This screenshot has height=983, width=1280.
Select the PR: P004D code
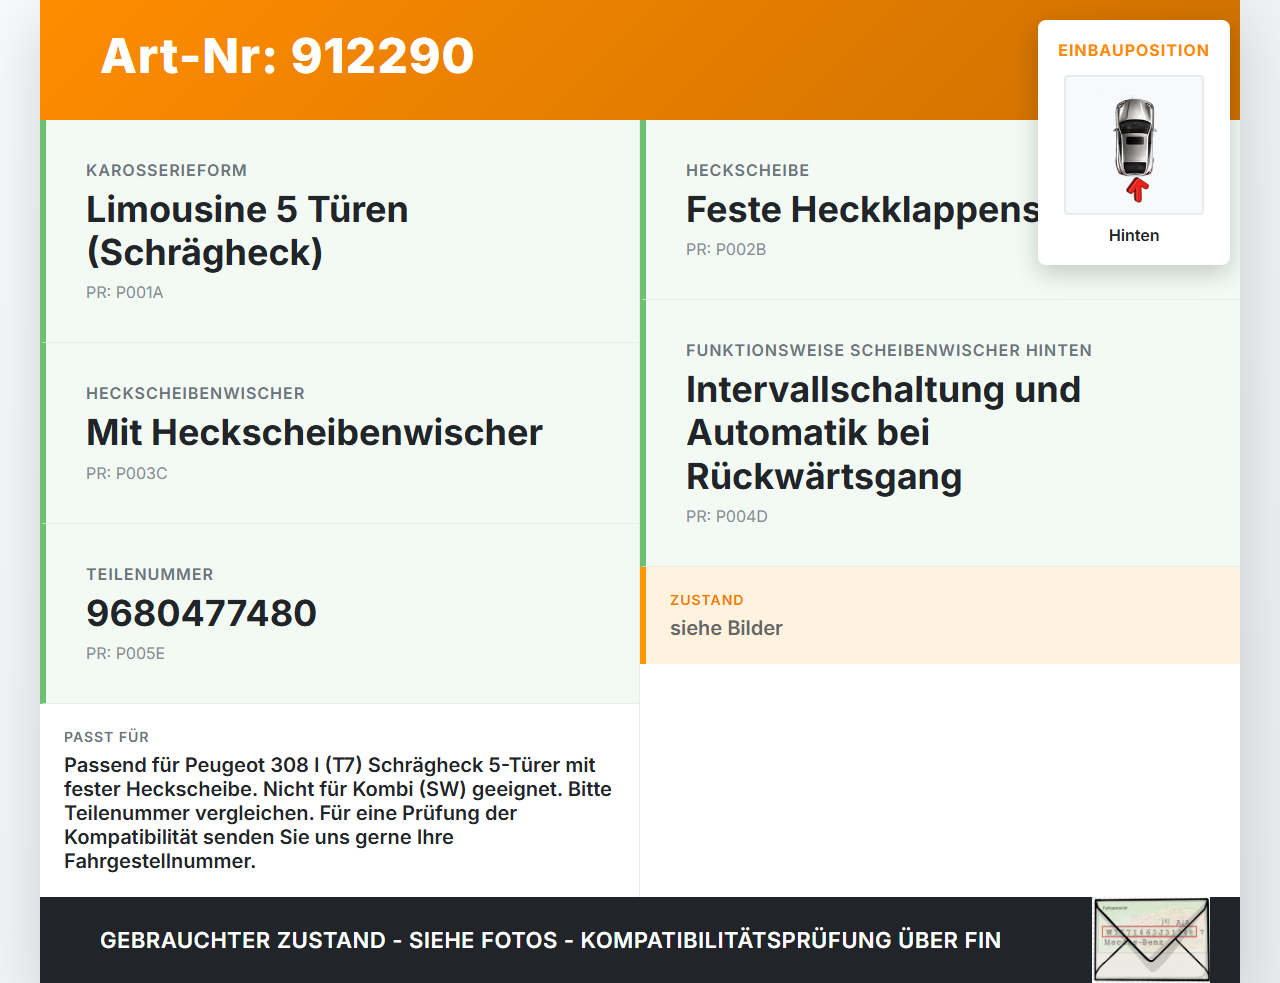click(727, 516)
